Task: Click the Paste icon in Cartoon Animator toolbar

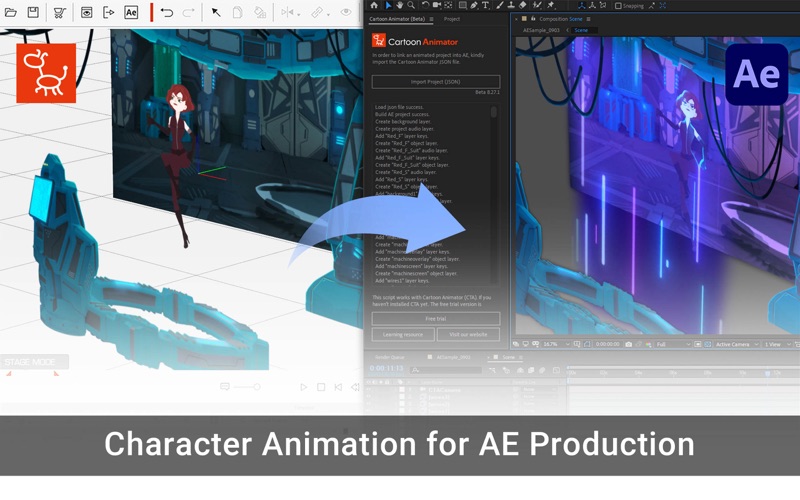Action: tap(260, 12)
